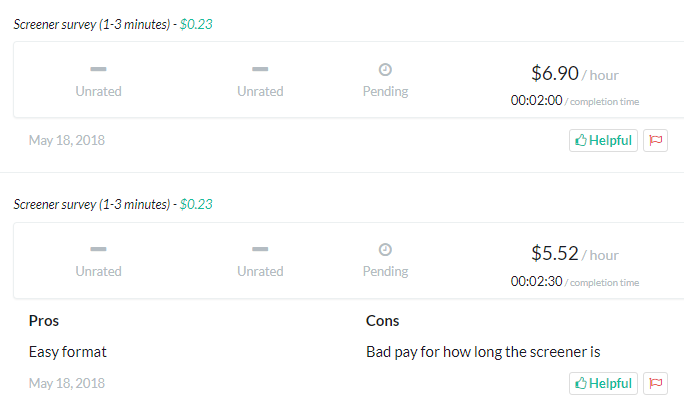Screen dimensions: 684x411
Task: Click the Pros text Easy format
Action: point(68,352)
